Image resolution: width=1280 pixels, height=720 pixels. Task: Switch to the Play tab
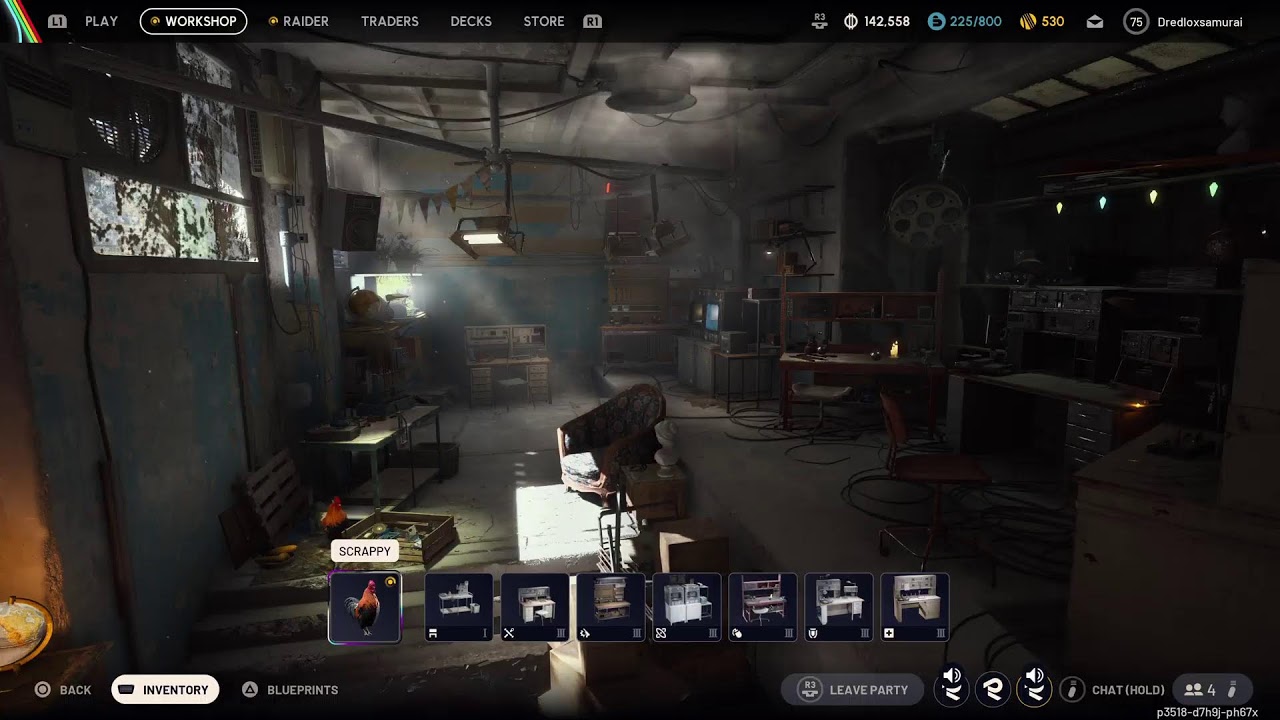[x=101, y=21]
